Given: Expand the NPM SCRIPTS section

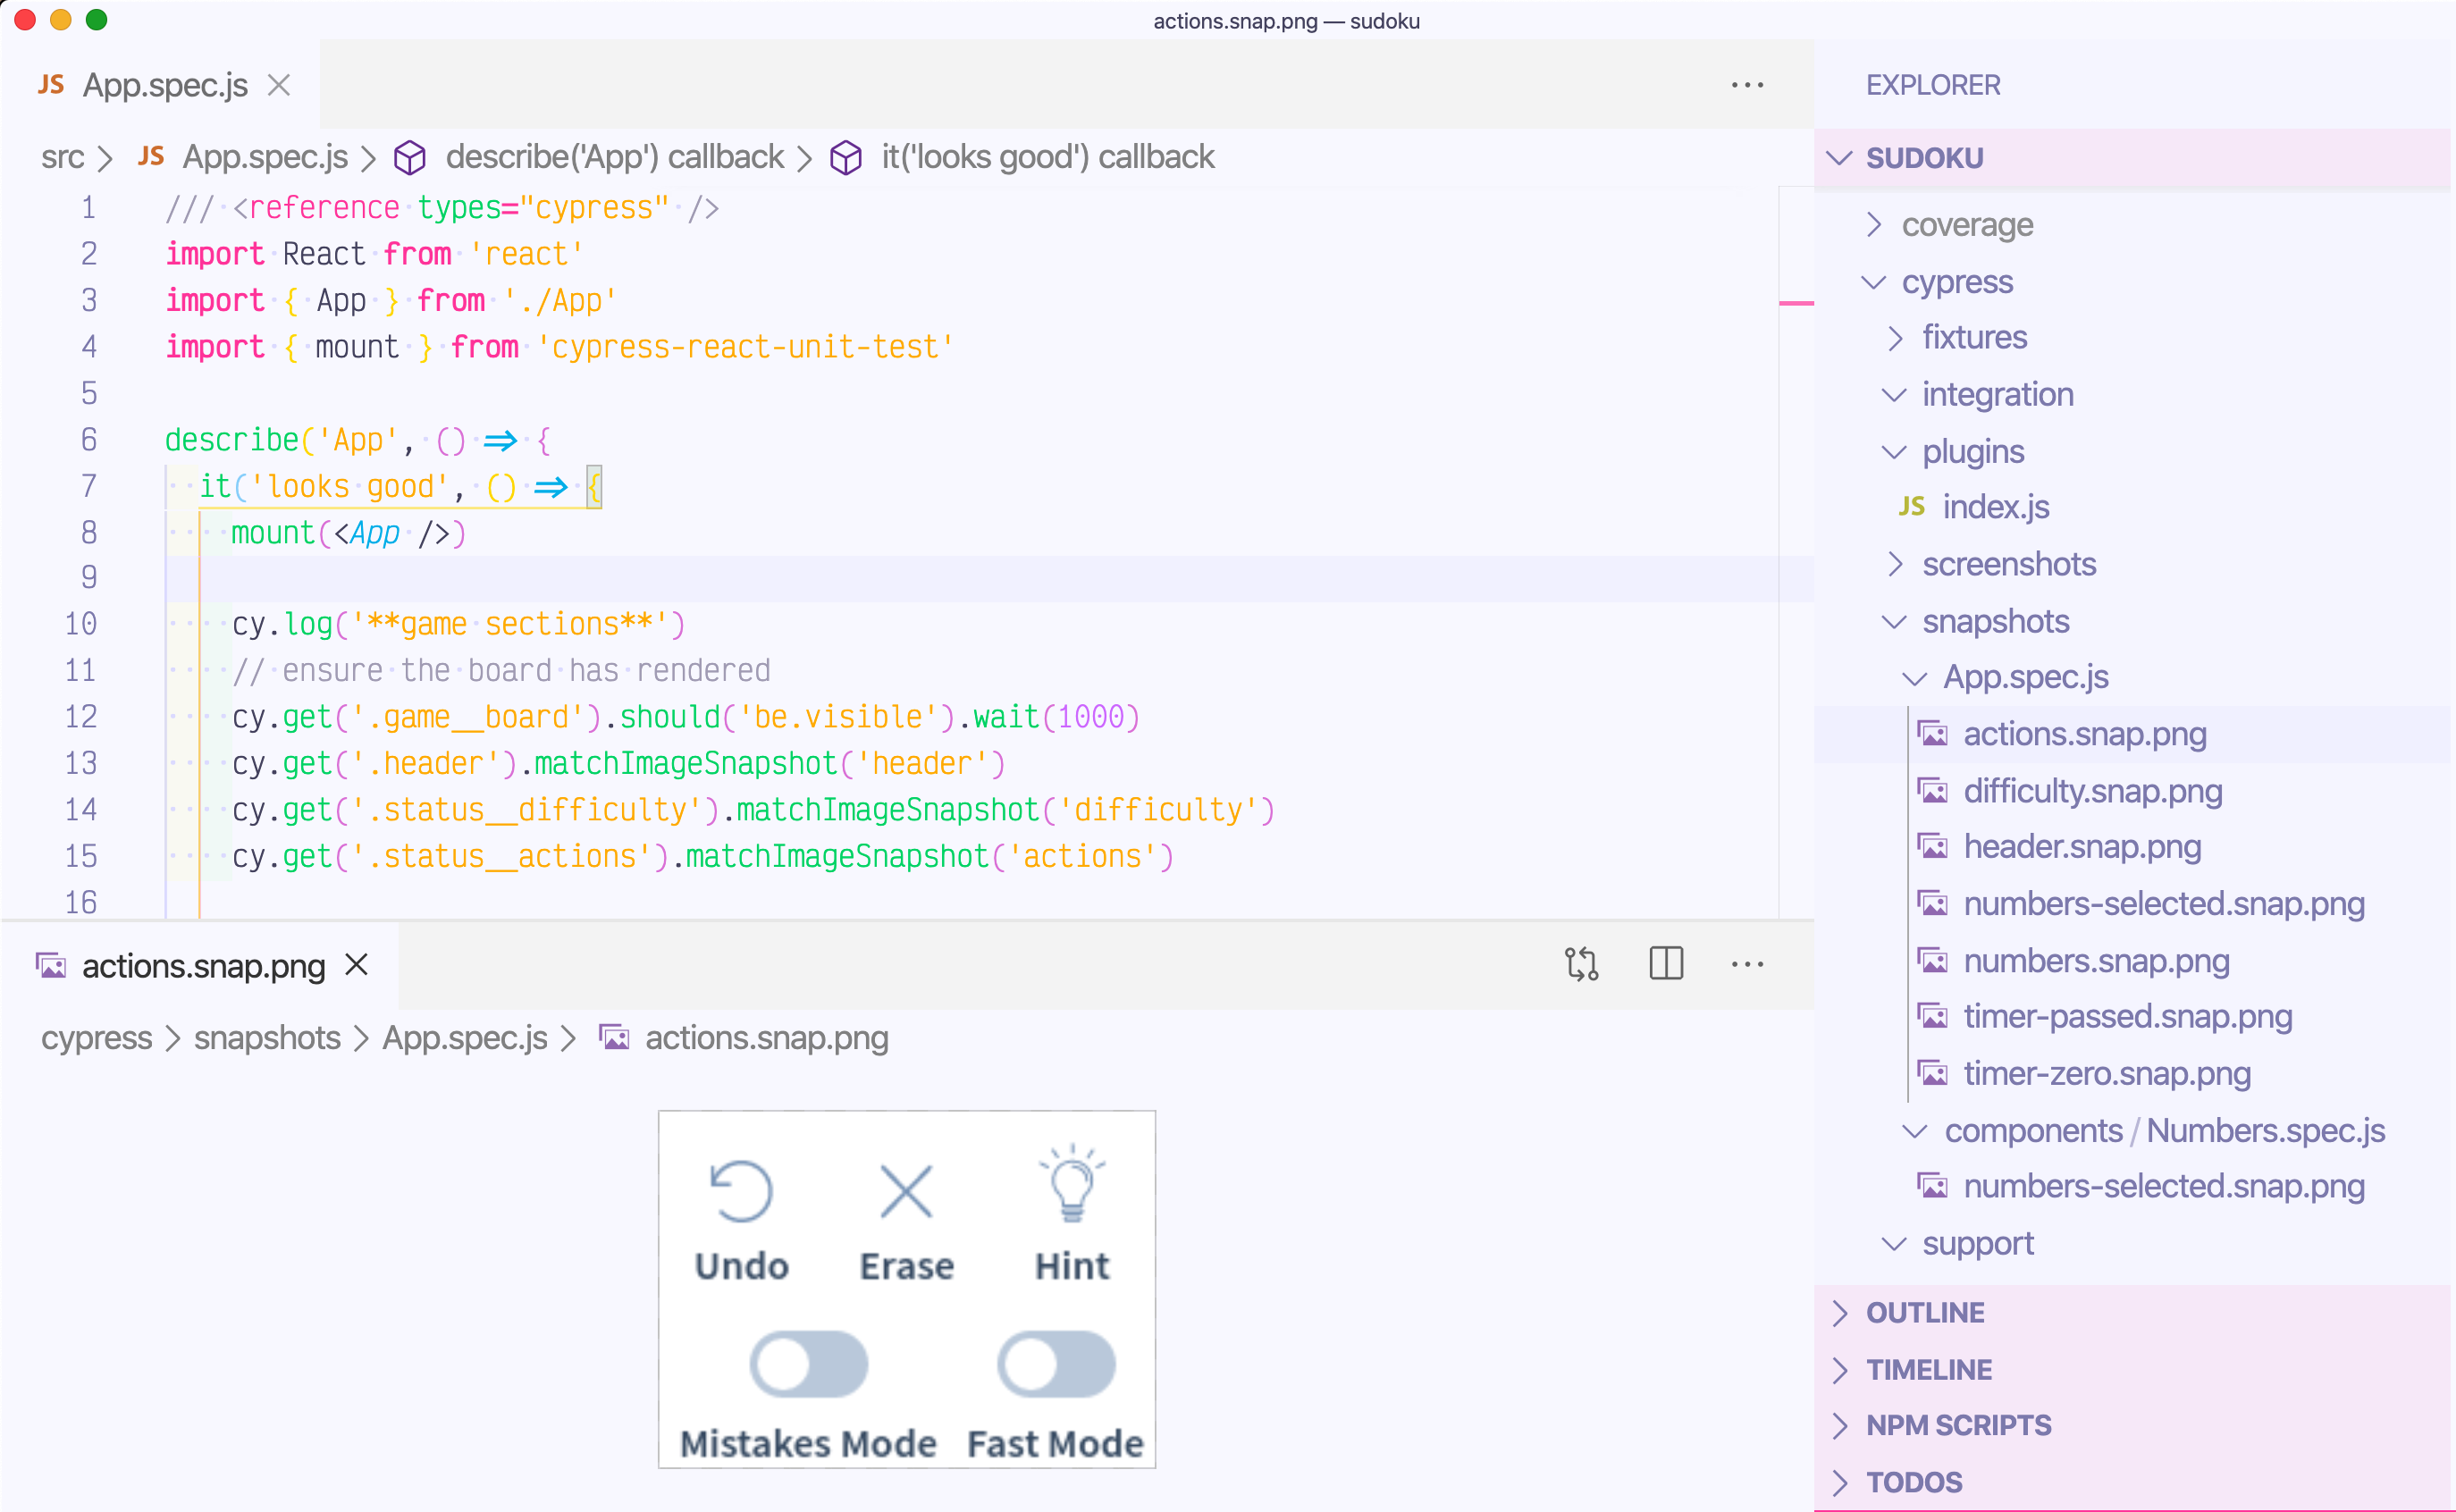Looking at the screenshot, I should coord(1957,1425).
